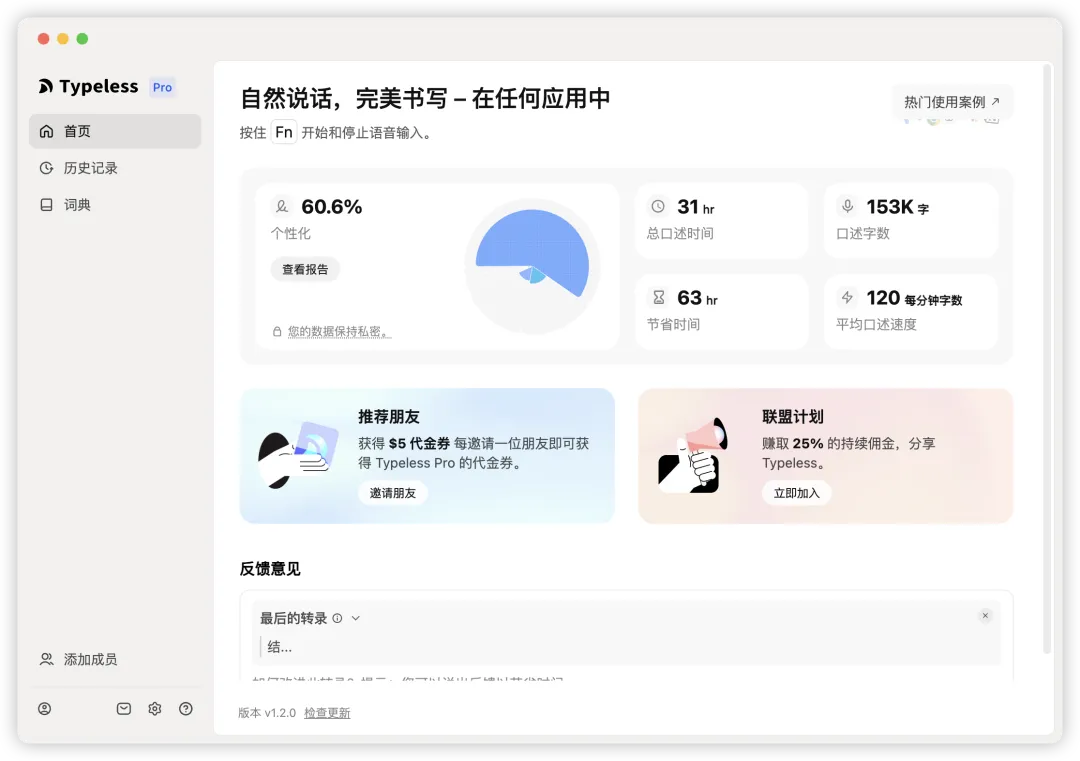1080x761 pixels.
Task: Open the help question mark icon
Action: [x=186, y=709]
